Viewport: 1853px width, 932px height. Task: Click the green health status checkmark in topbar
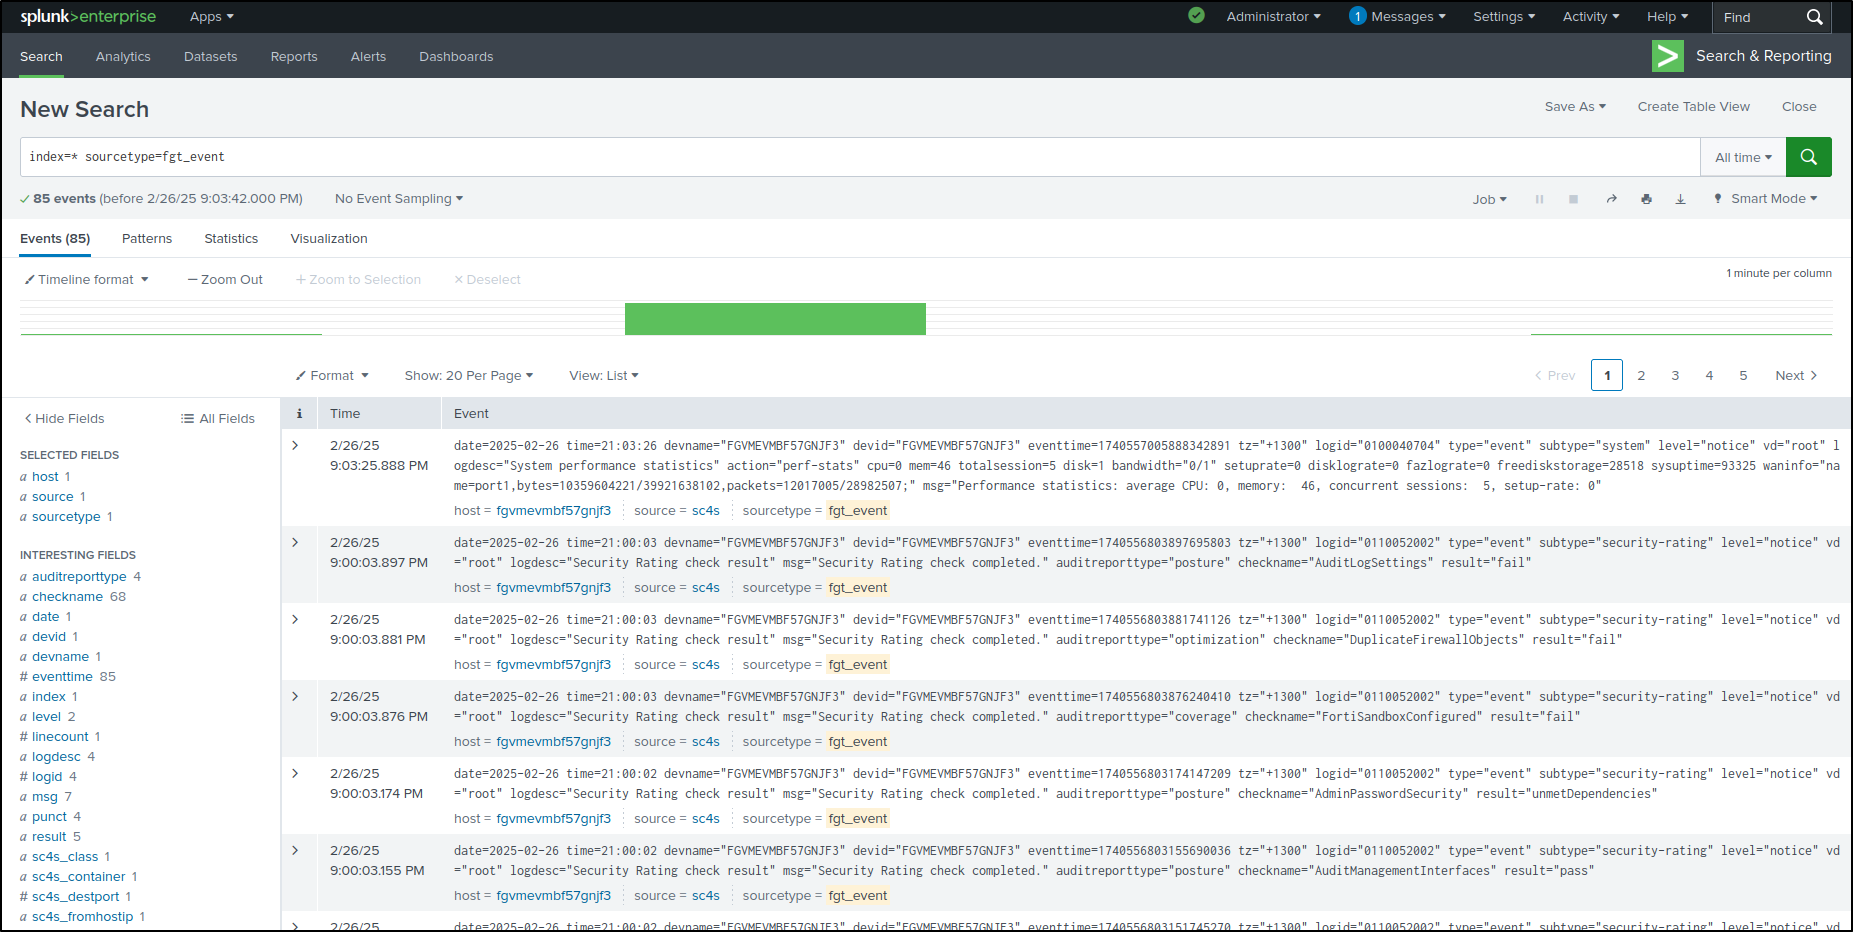pos(1196,16)
